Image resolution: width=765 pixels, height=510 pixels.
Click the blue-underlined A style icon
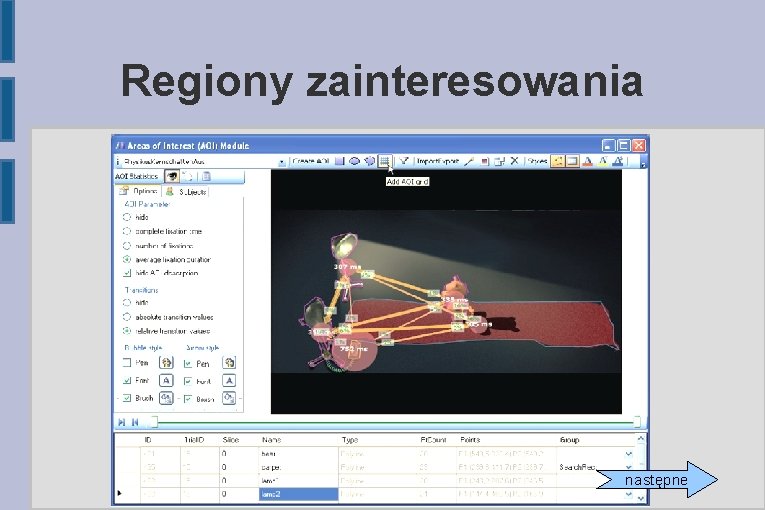pyautogui.click(x=618, y=161)
